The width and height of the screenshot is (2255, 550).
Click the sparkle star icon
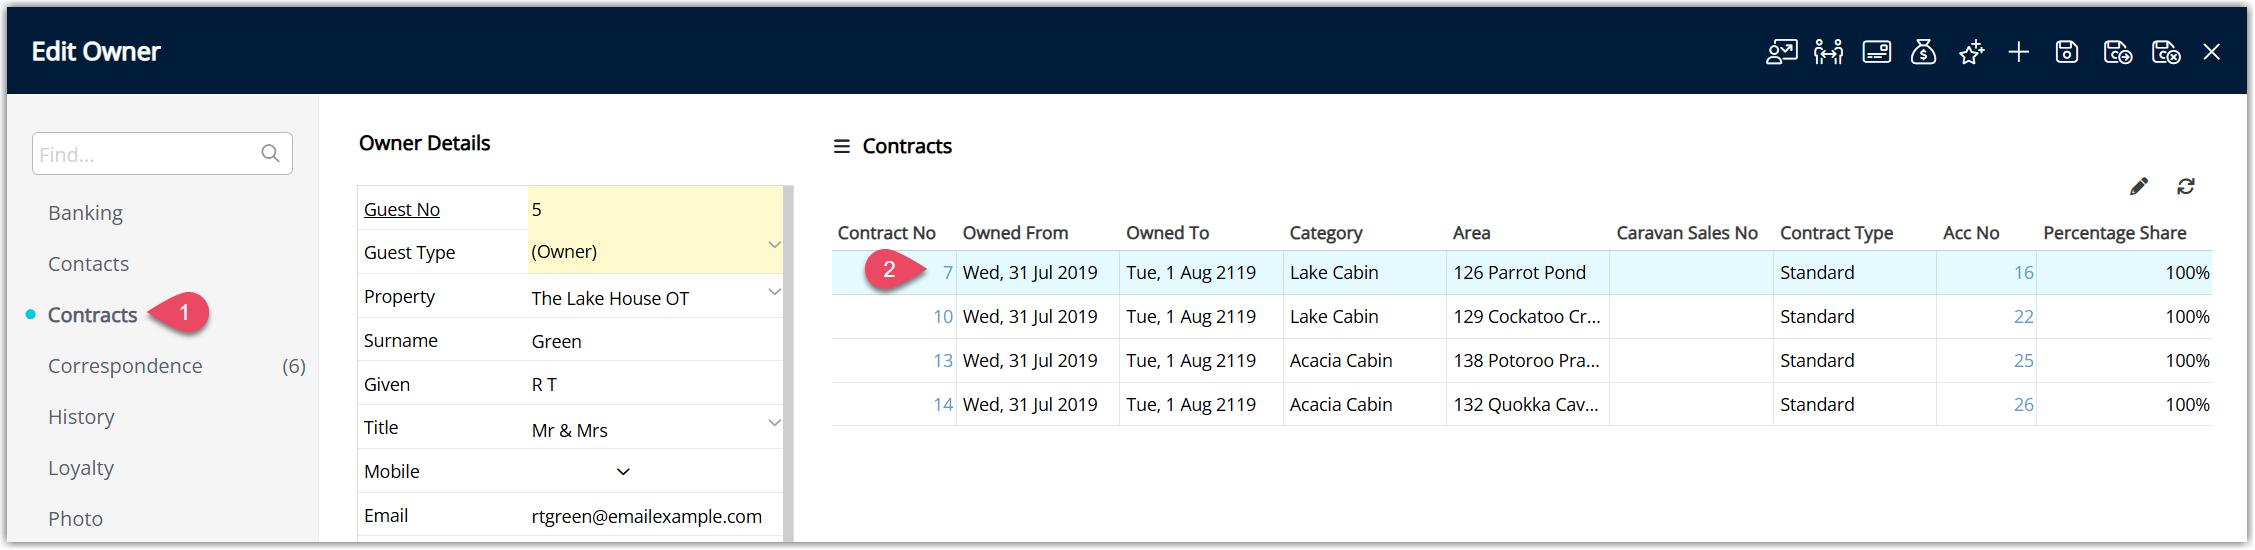tap(1971, 52)
